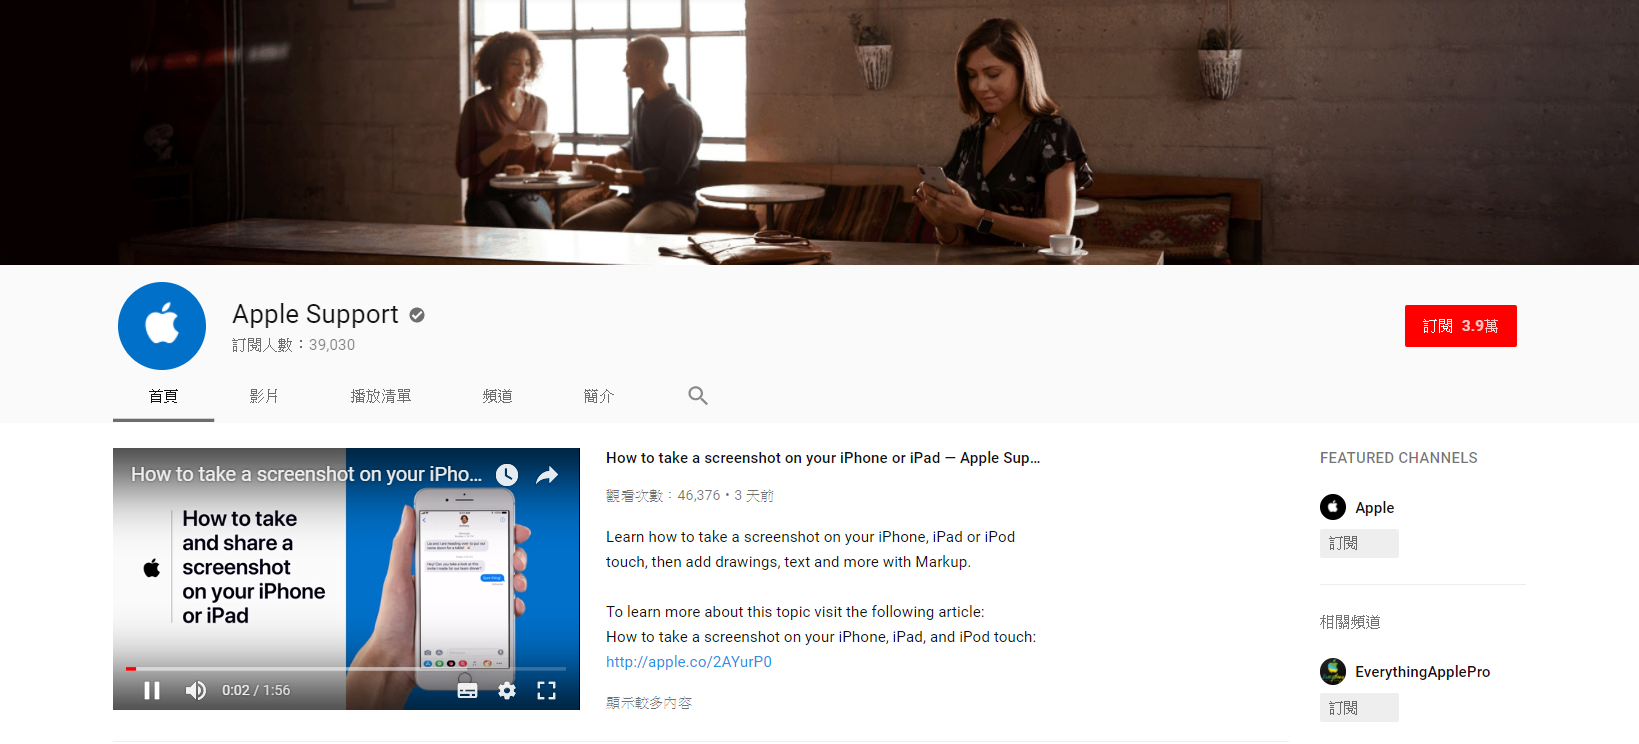The image size is (1639, 744).
Task: Toggle subtitles with the captions icon
Action: tap(467, 690)
